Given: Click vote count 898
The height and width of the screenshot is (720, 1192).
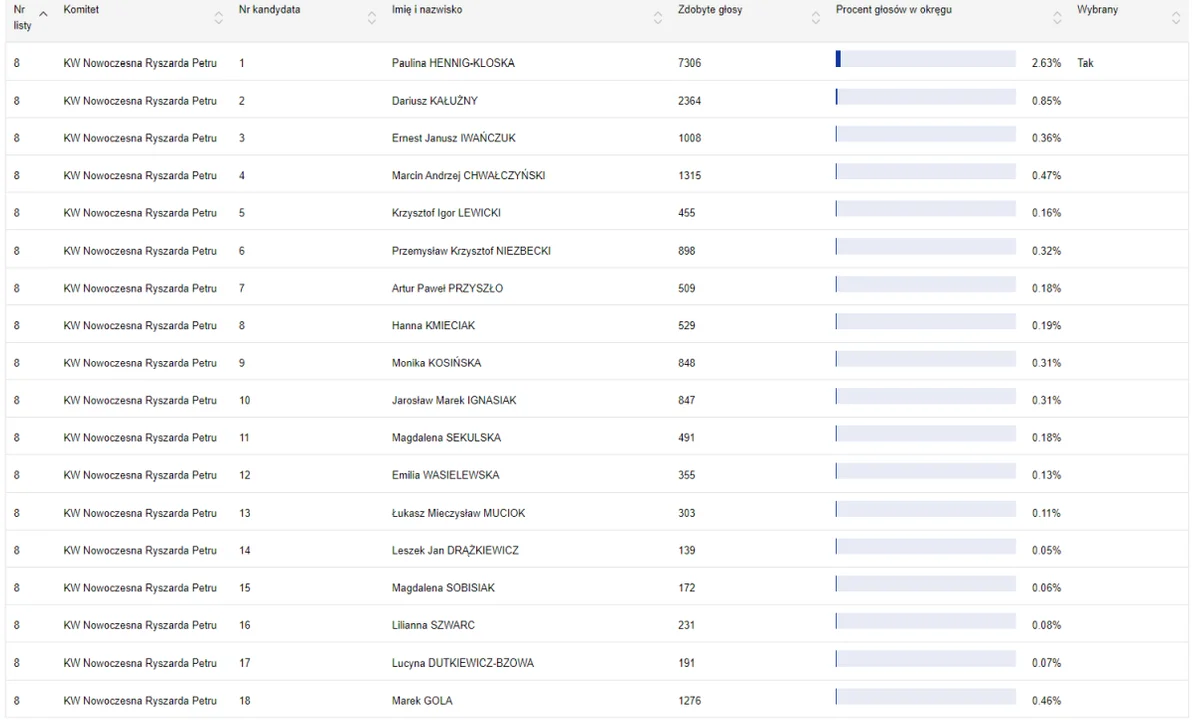Looking at the screenshot, I should coord(686,251).
